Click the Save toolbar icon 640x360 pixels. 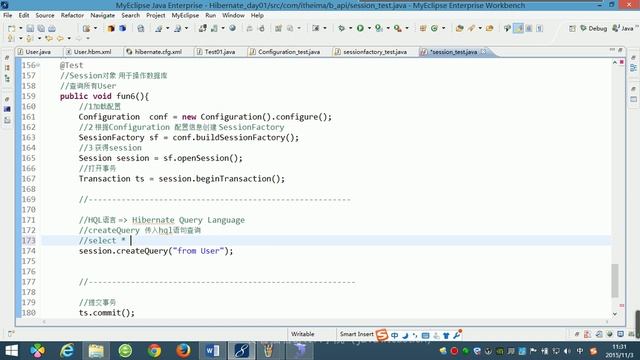[x=30, y=29]
